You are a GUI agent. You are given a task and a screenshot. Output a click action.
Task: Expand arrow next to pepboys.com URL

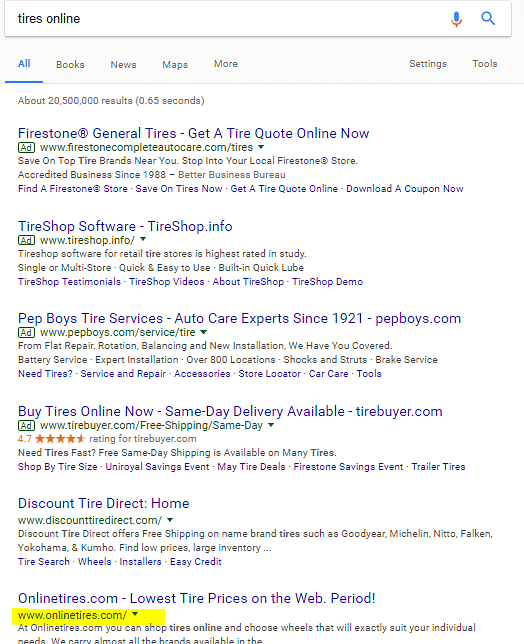pos(204,332)
